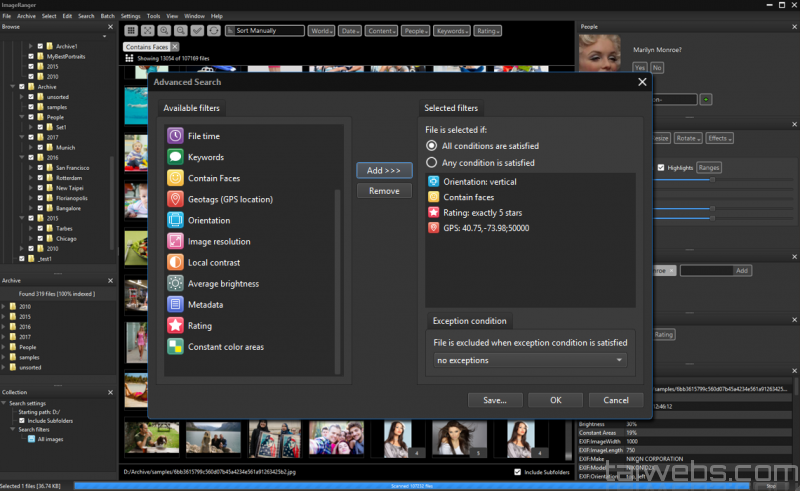Expand the Effects dropdown
The width and height of the screenshot is (800, 491).
[x=718, y=138]
